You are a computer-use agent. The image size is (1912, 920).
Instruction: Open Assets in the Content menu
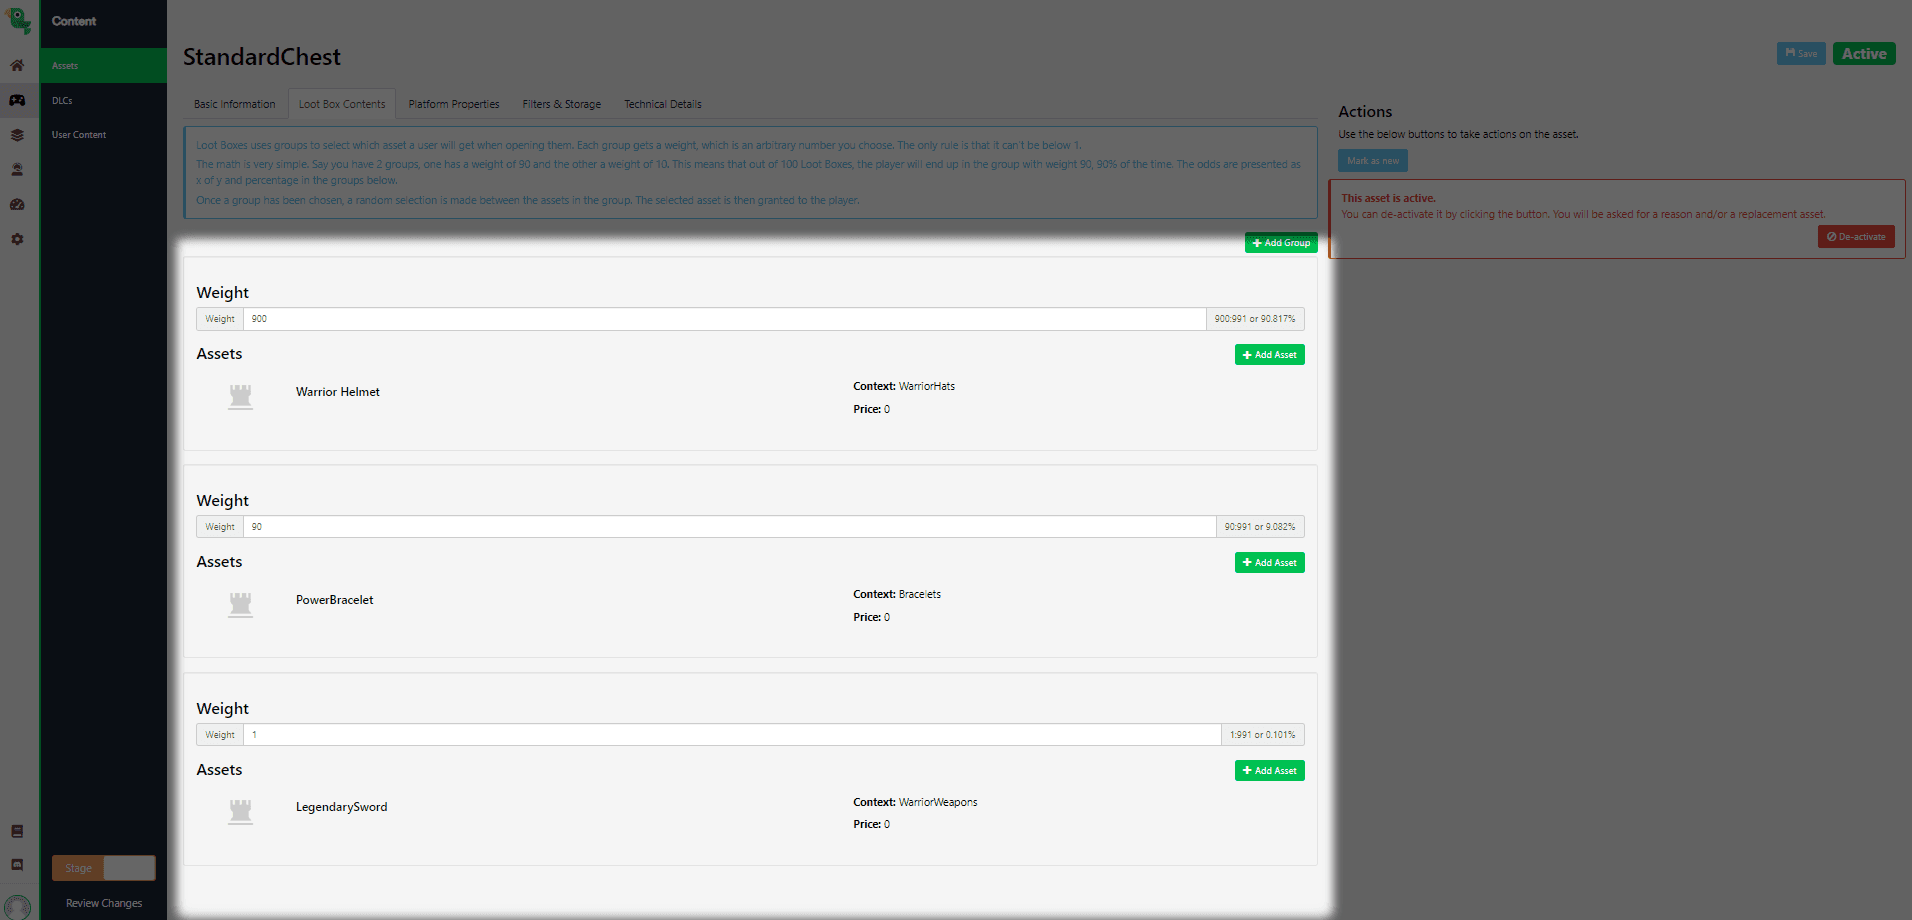pyautogui.click(x=104, y=65)
